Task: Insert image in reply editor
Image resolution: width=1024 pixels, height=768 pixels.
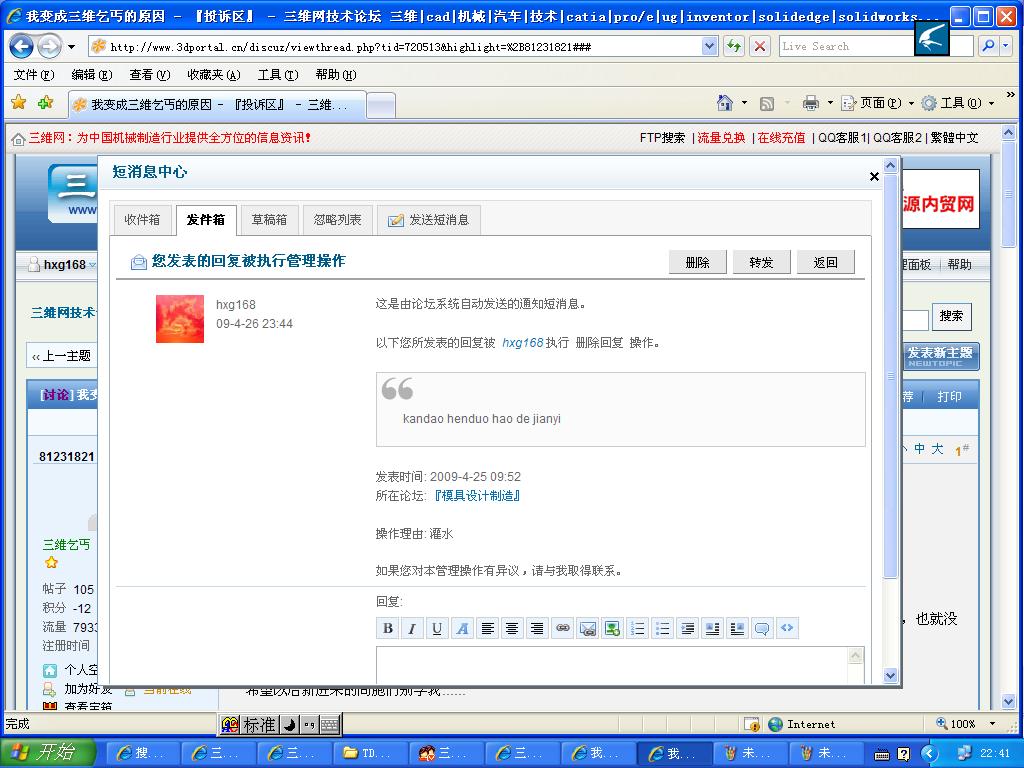Action: tap(613, 628)
